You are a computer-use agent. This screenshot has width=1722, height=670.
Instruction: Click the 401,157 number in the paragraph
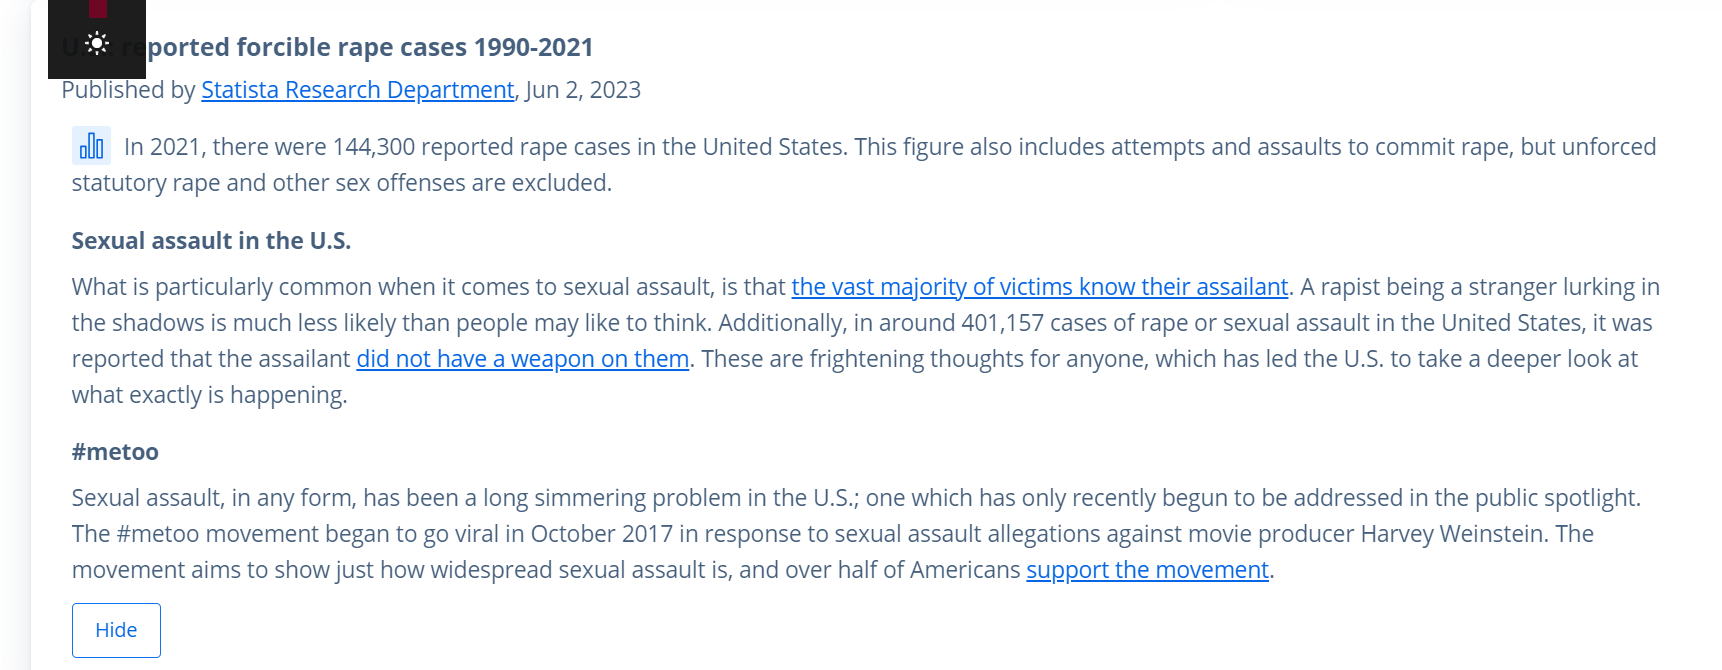(x=1002, y=323)
